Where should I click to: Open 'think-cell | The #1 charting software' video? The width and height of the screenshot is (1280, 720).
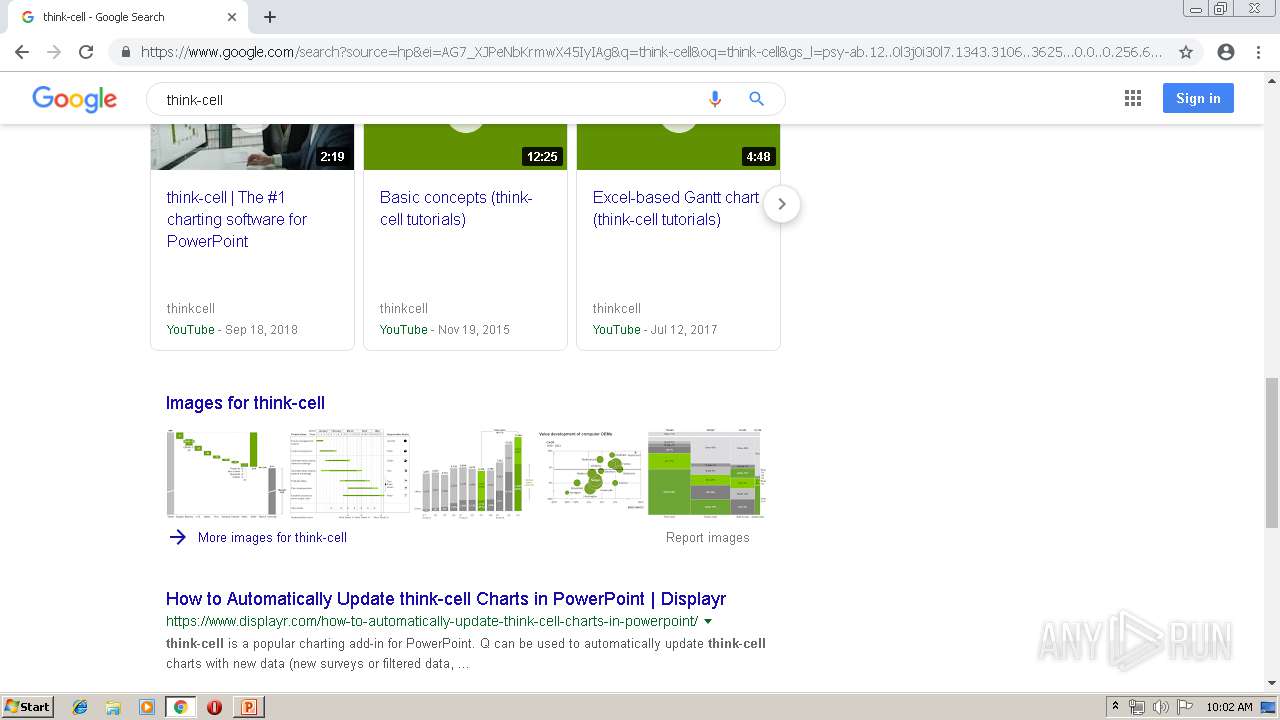(x=238, y=219)
